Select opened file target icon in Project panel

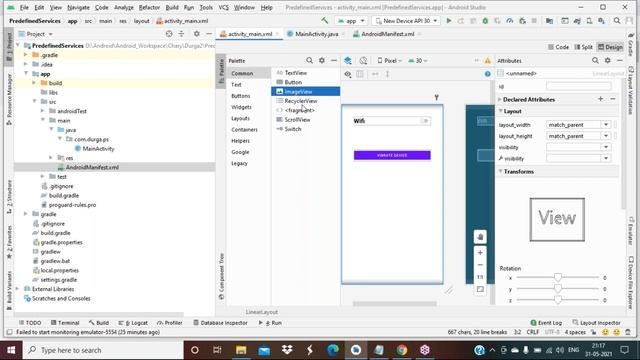[x=169, y=34]
